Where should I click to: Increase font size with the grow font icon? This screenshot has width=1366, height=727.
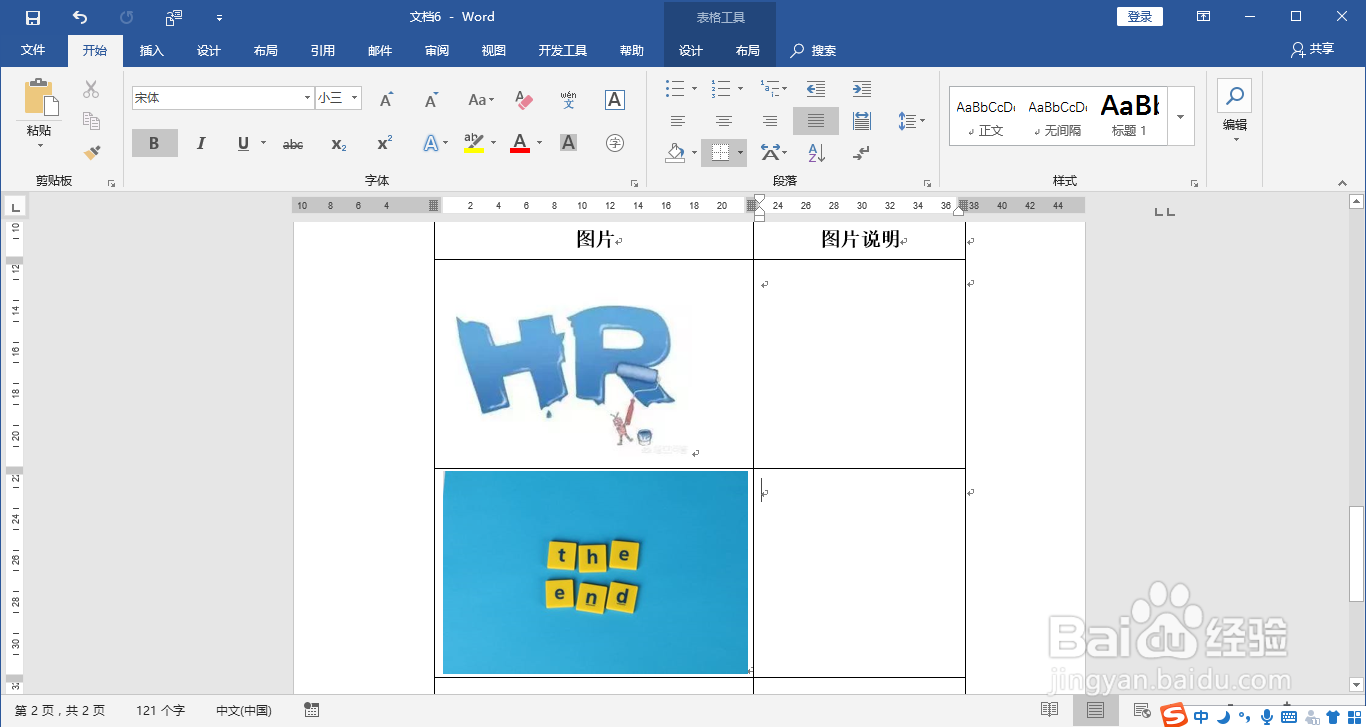pyautogui.click(x=387, y=99)
